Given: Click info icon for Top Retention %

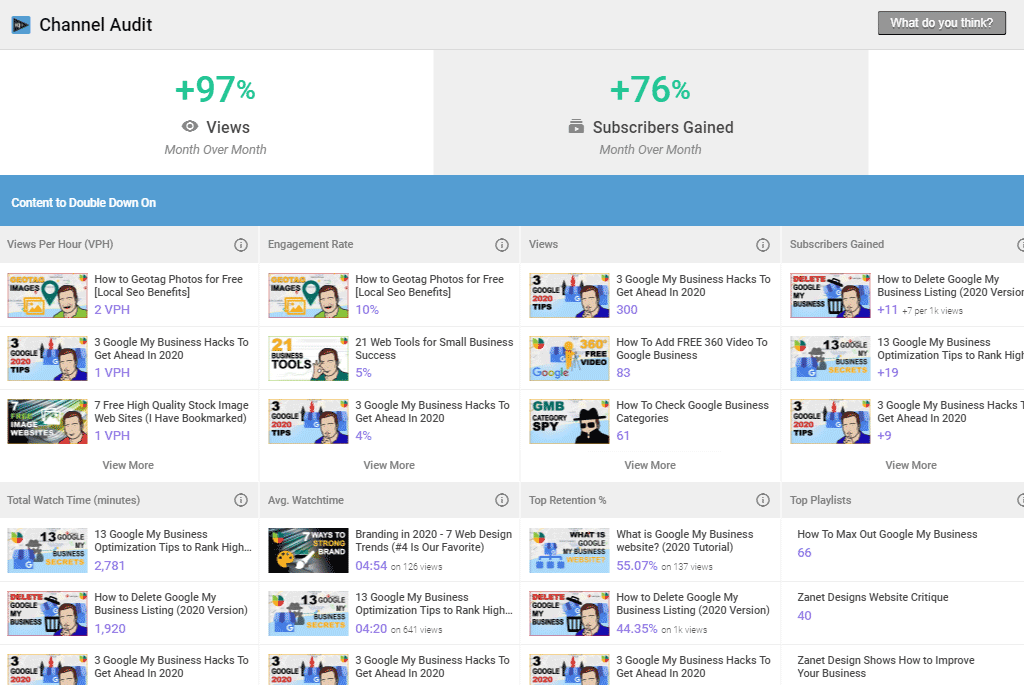Looking at the screenshot, I should tap(763, 500).
